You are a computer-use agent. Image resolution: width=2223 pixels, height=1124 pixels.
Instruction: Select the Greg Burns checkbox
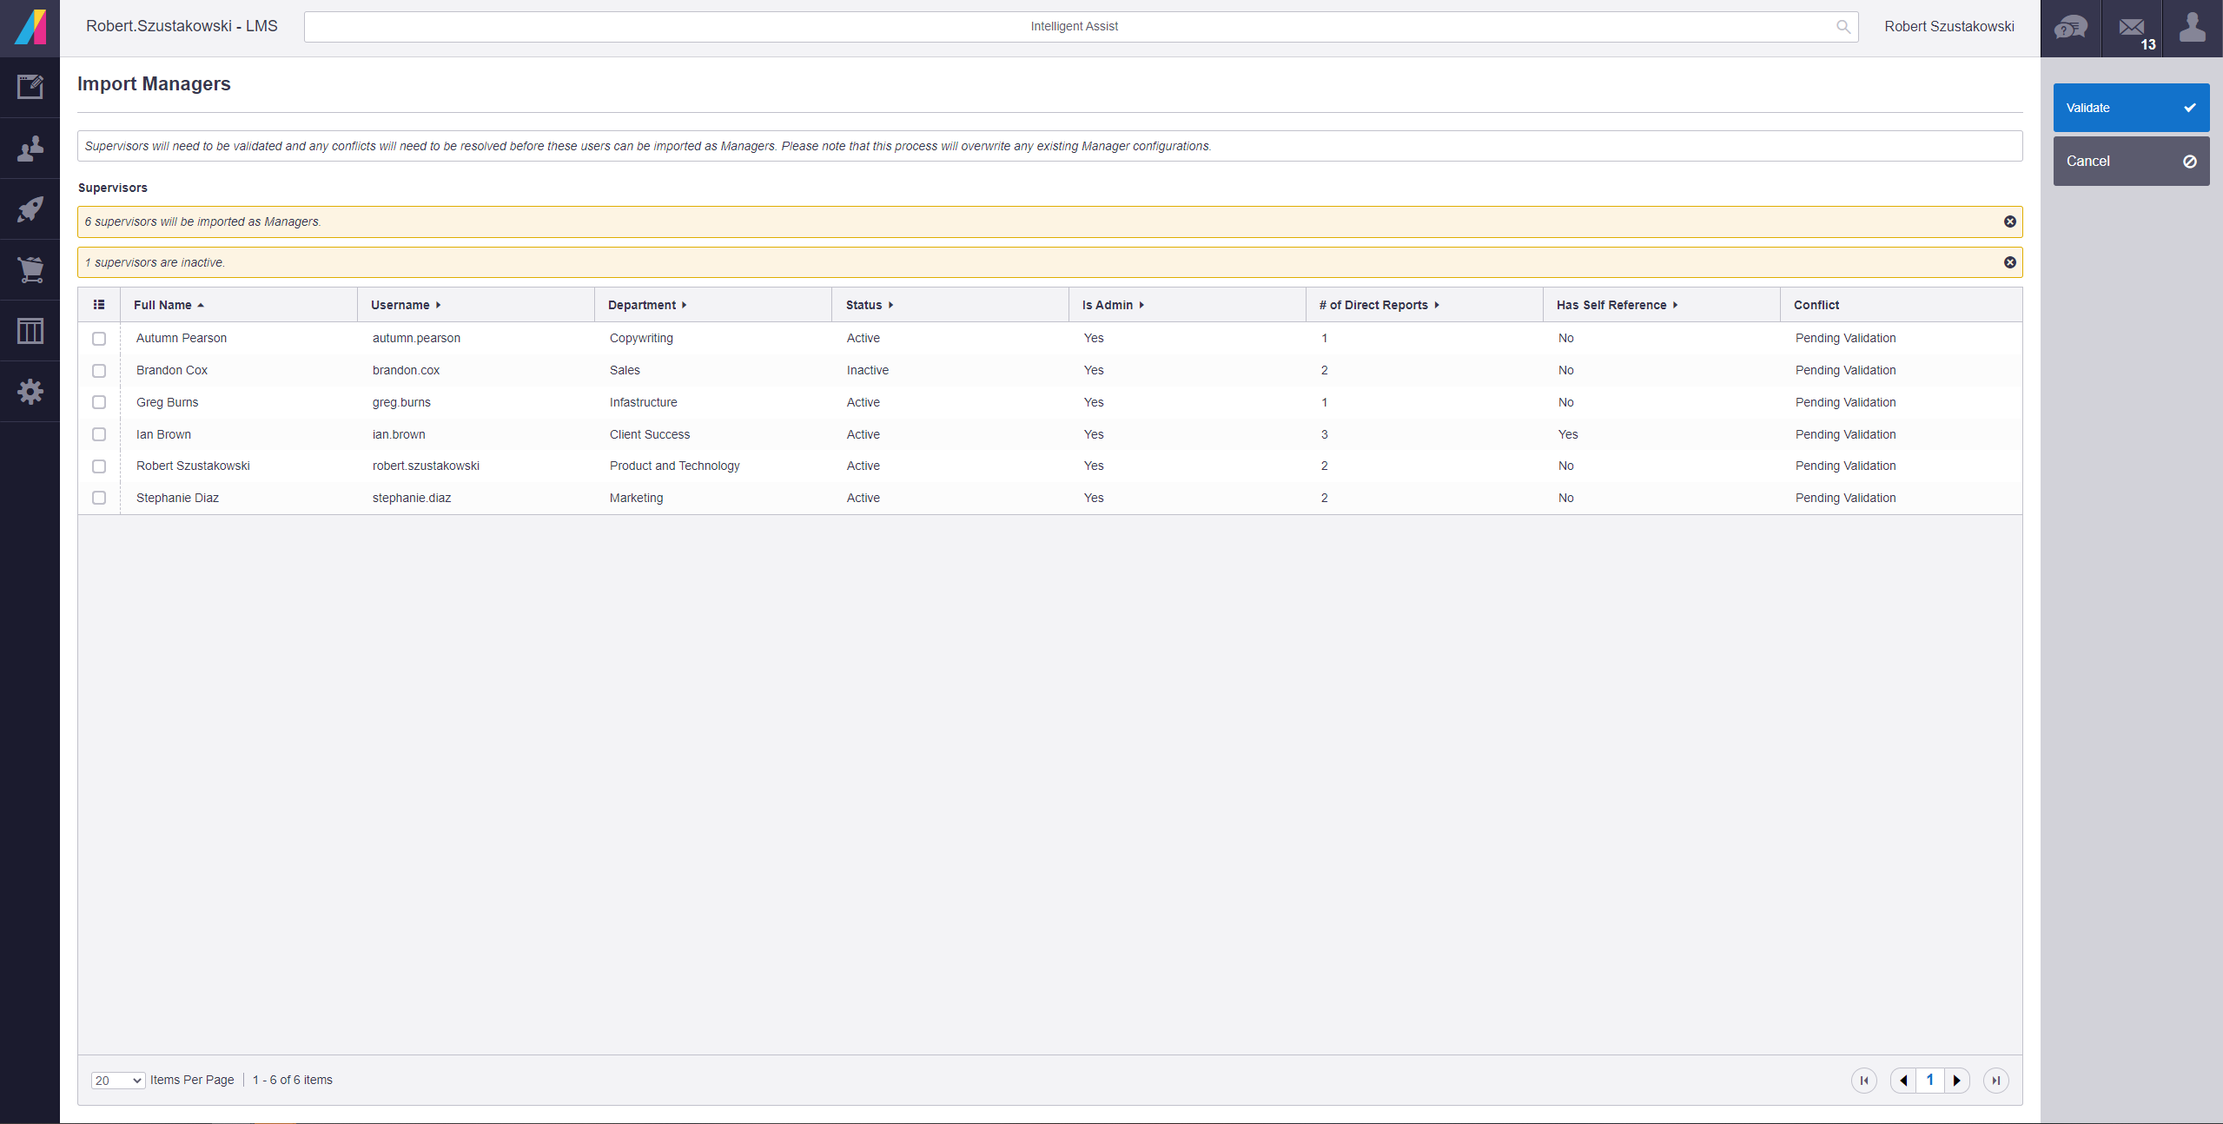(x=99, y=402)
